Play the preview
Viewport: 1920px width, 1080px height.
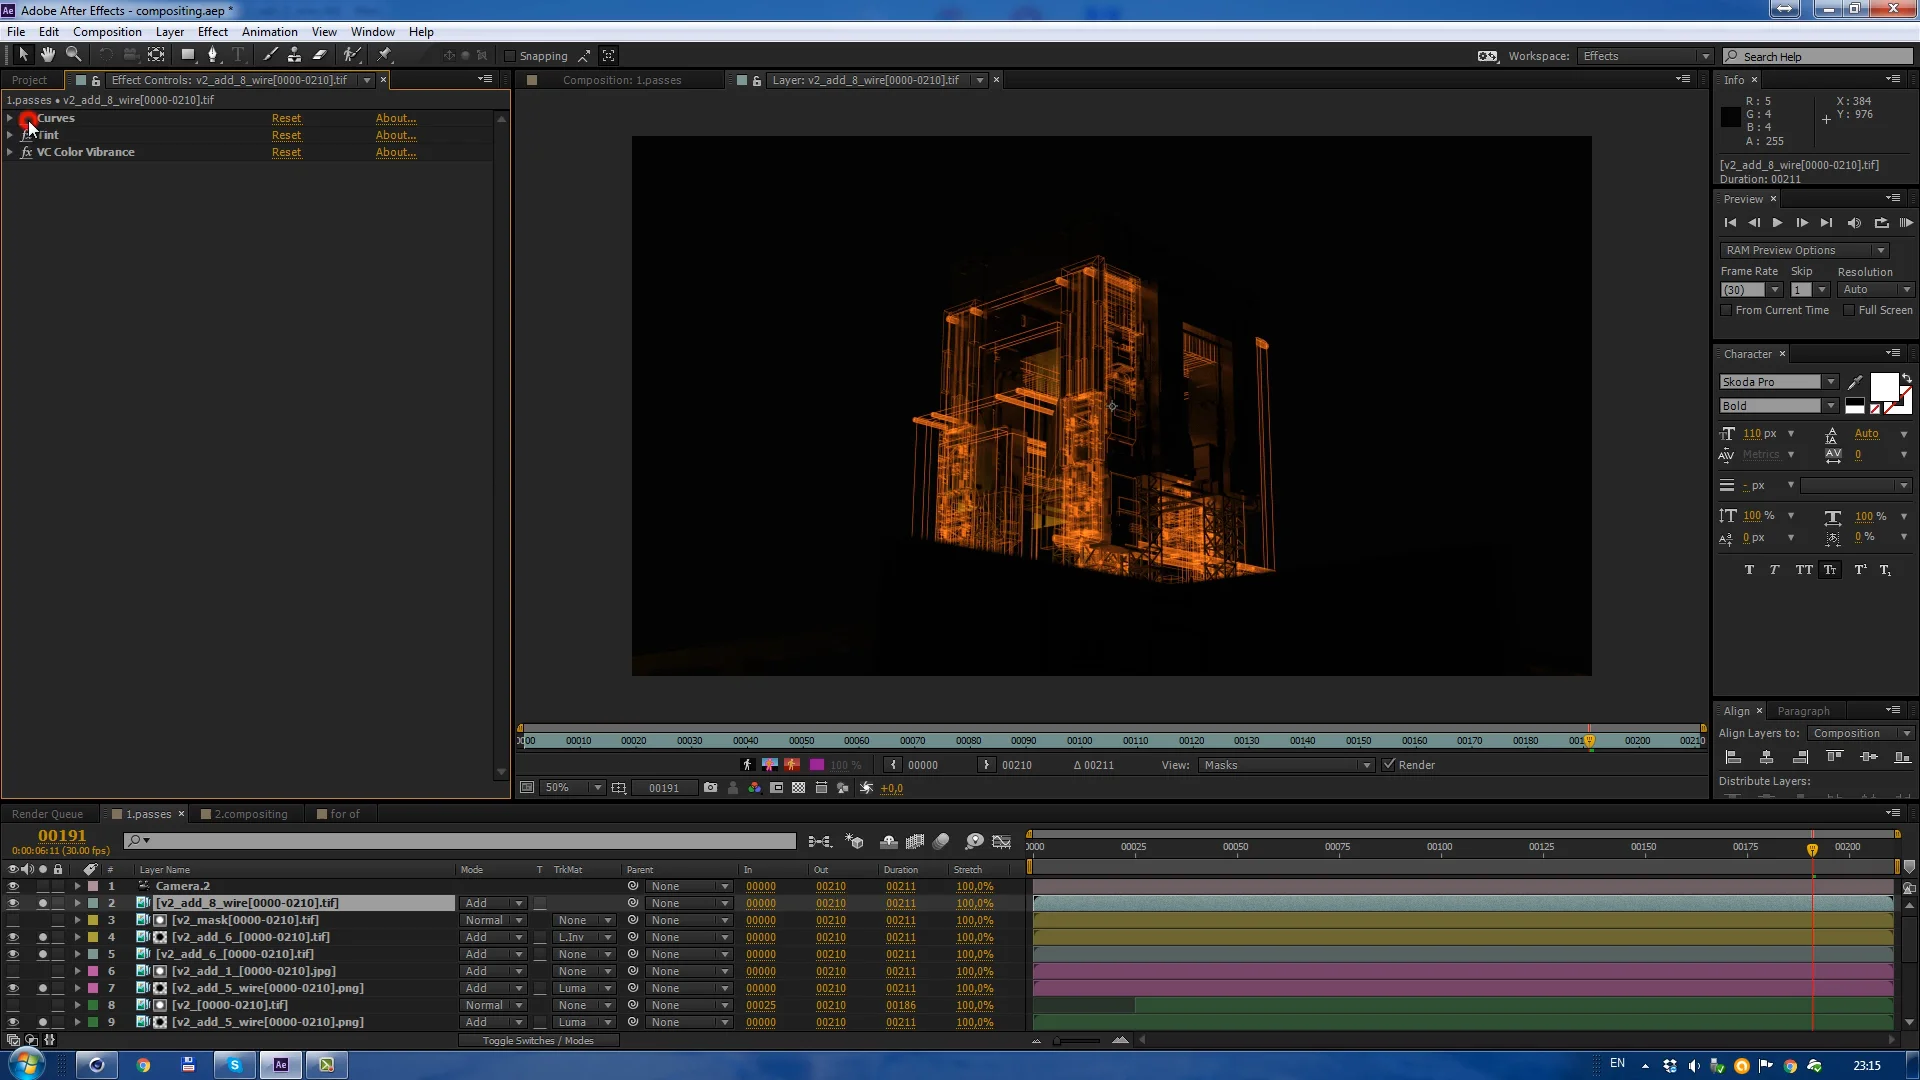1777,223
